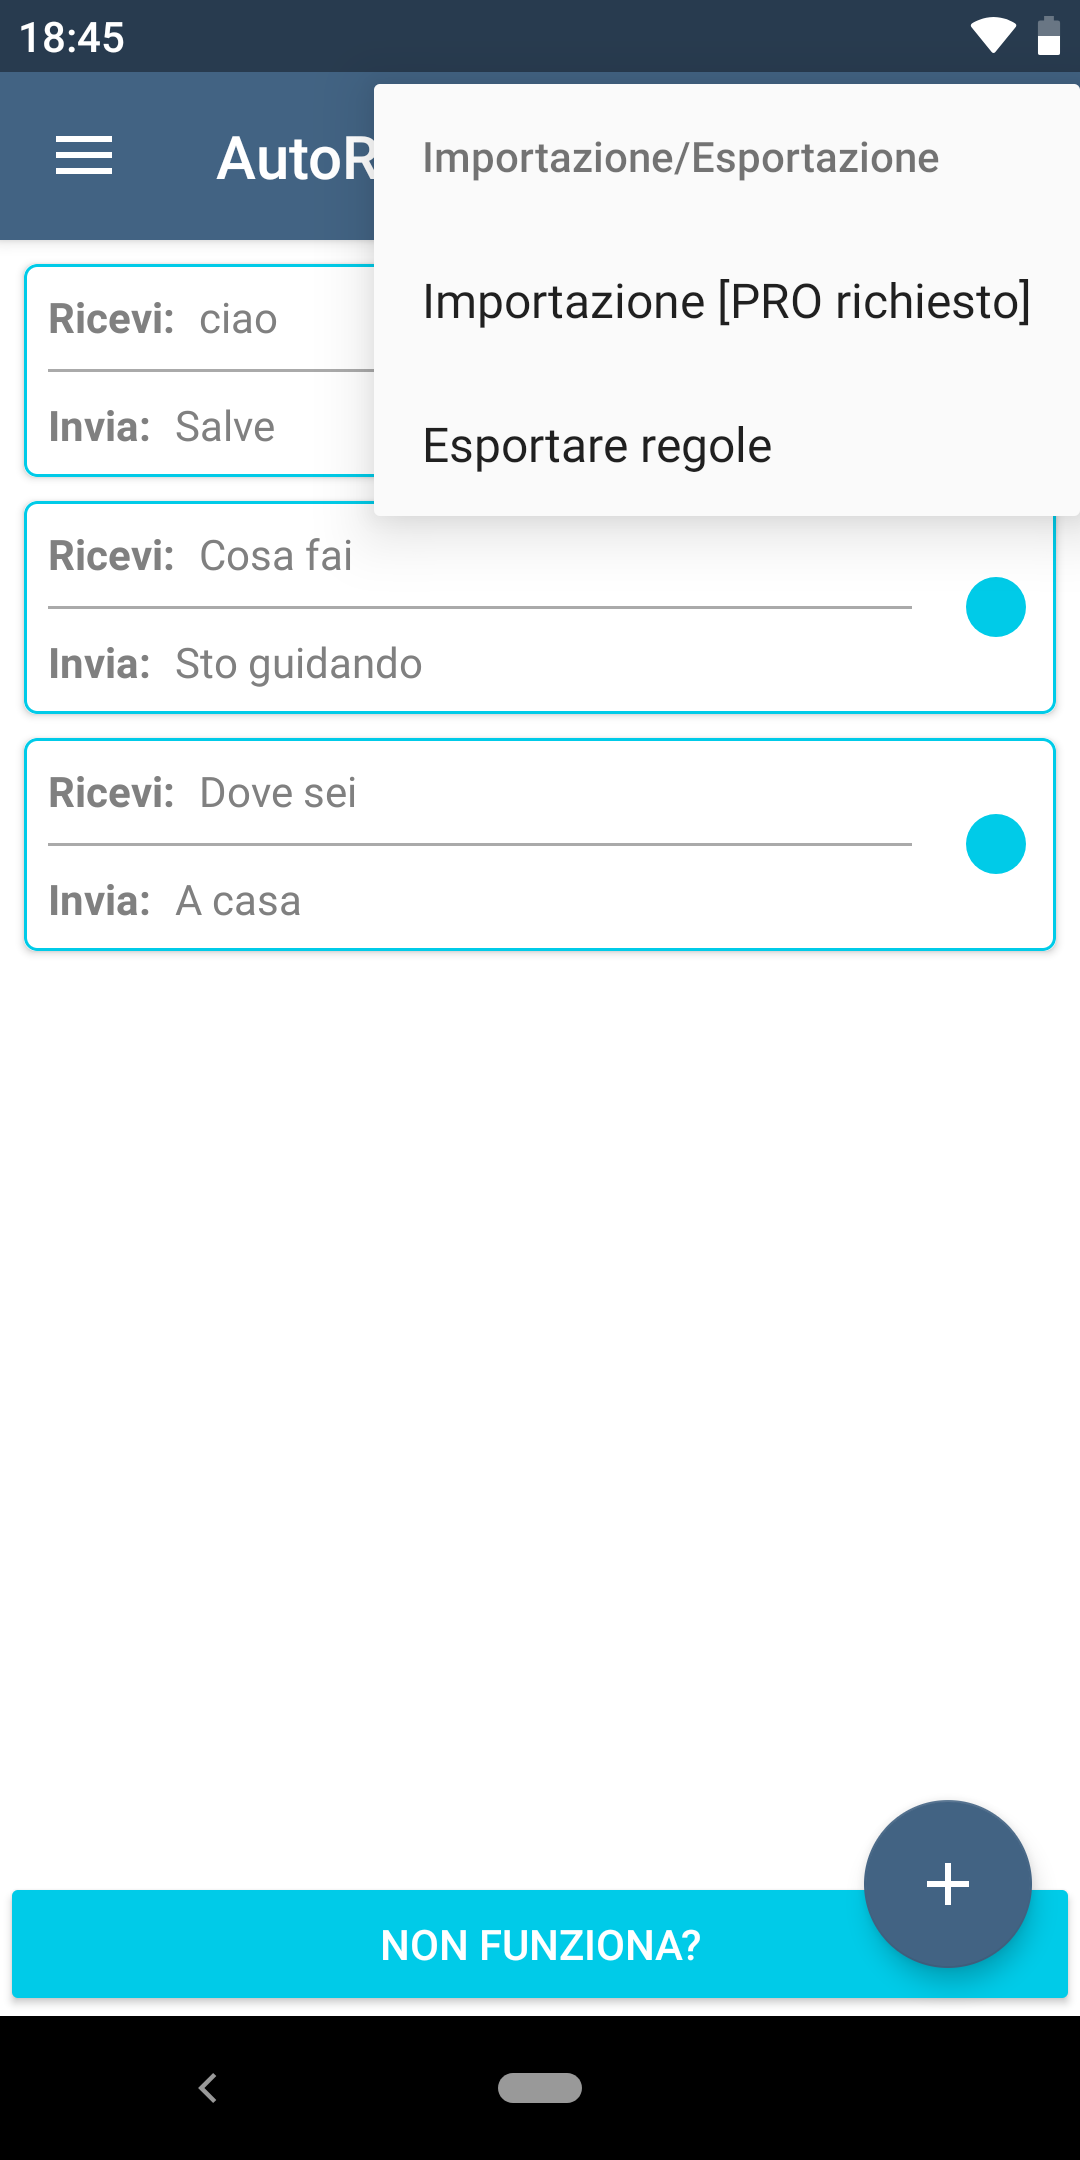Tap the AutoR app title
Viewport: 1080px width, 2160px height.
[x=296, y=158]
